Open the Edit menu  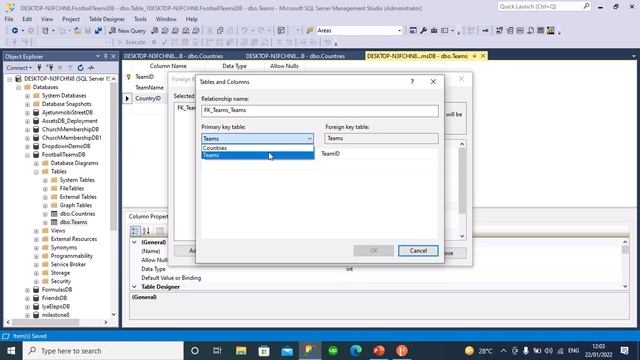tap(27, 19)
